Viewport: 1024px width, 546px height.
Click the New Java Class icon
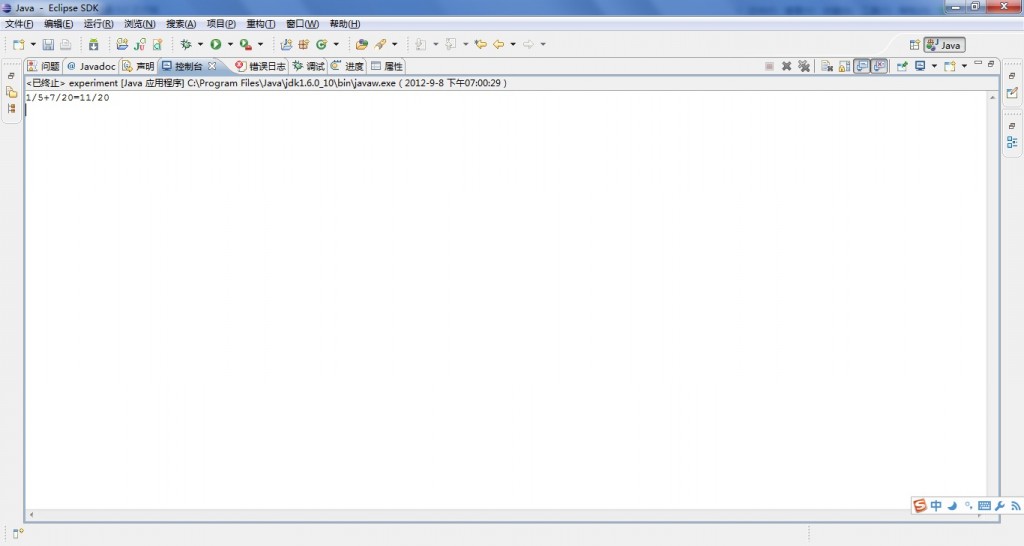(x=321, y=44)
